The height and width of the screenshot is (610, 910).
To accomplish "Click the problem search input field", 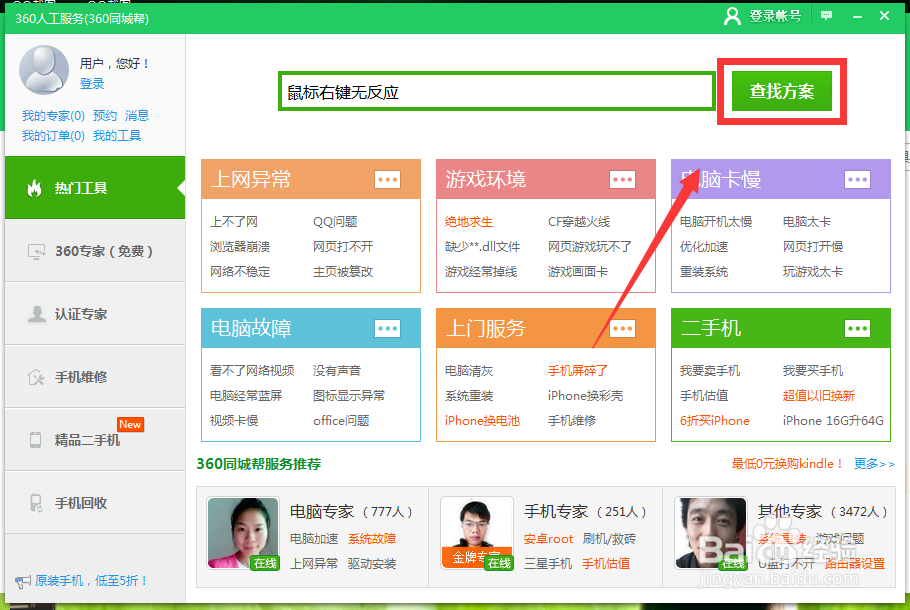I will [x=497, y=92].
